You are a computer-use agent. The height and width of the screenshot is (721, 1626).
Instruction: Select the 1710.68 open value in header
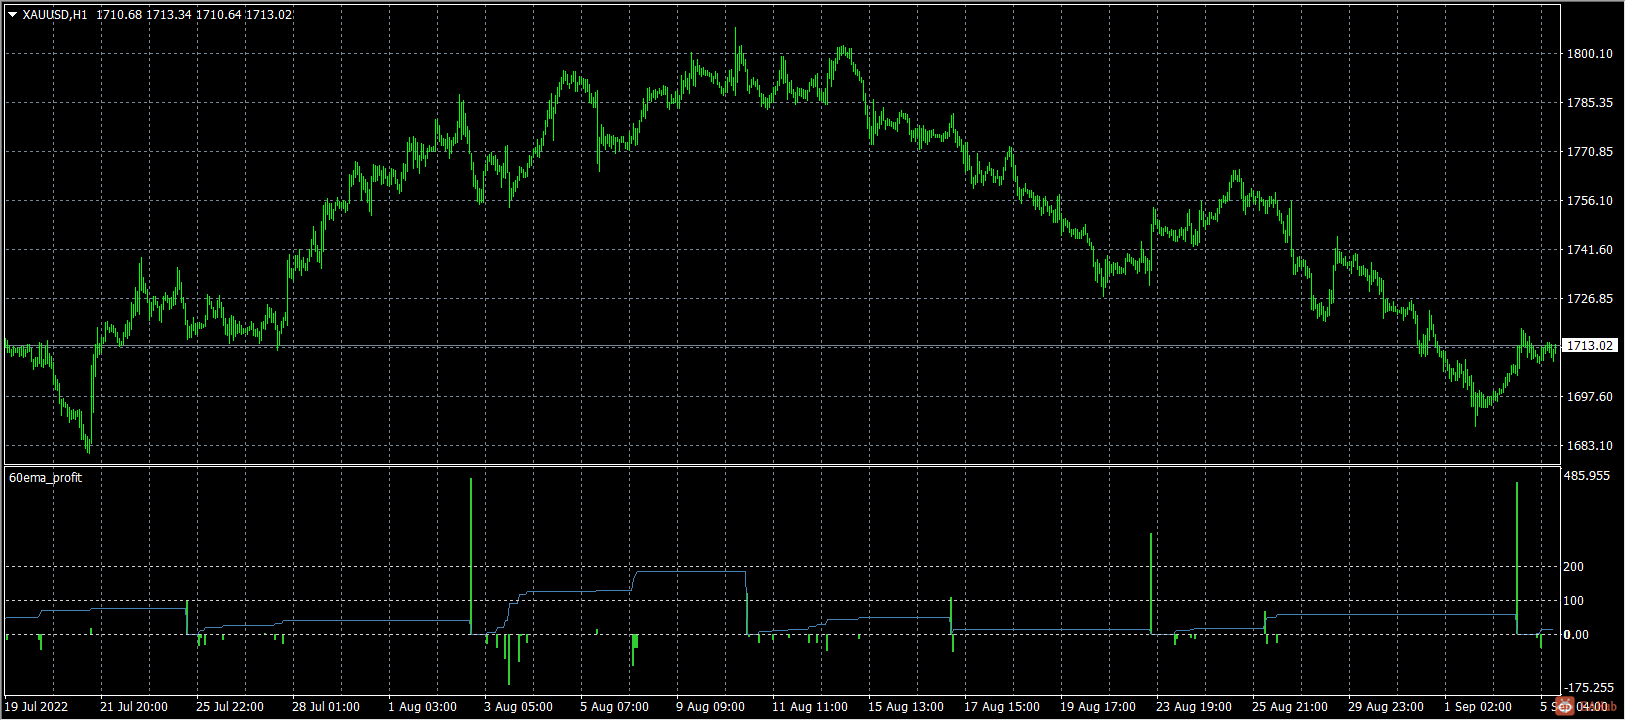tap(119, 15)
